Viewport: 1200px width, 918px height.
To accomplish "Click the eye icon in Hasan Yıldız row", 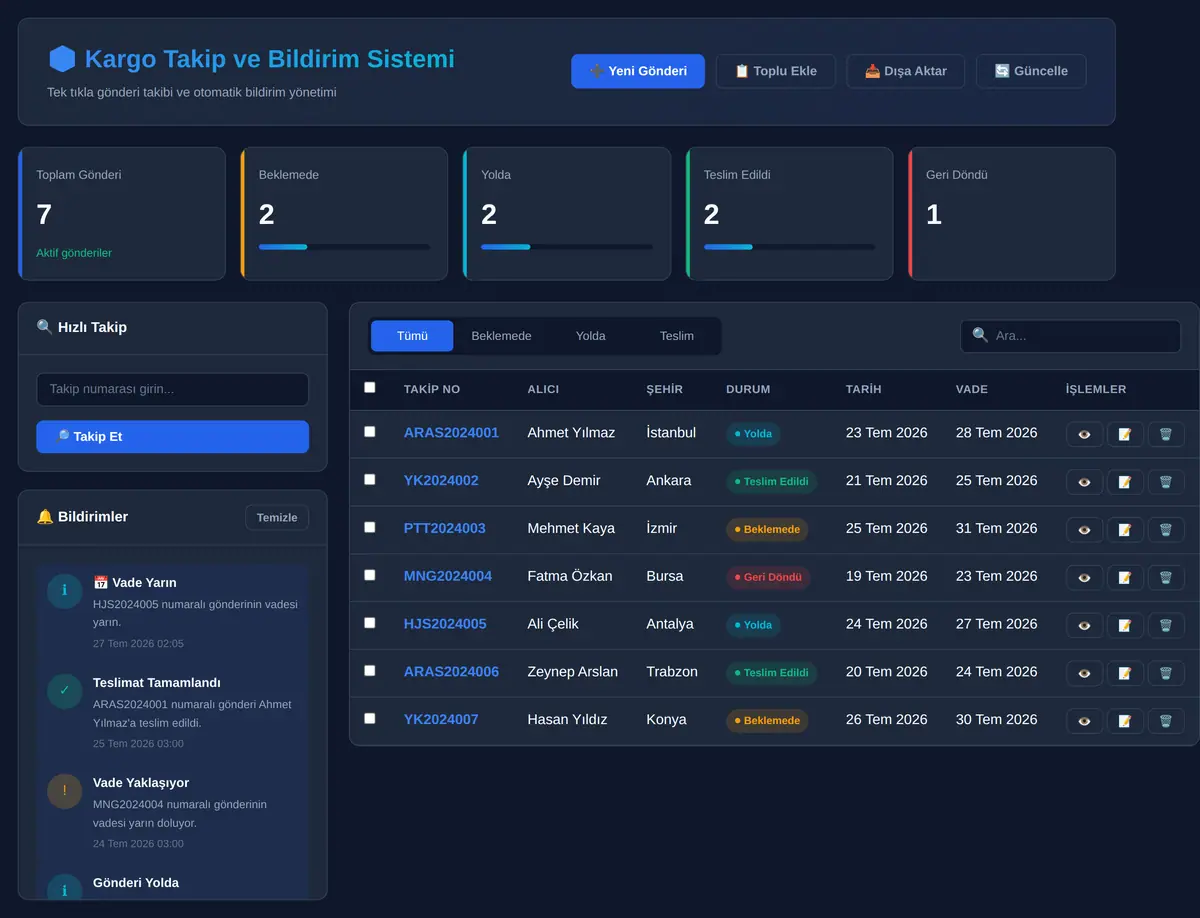I will 1085,720.
